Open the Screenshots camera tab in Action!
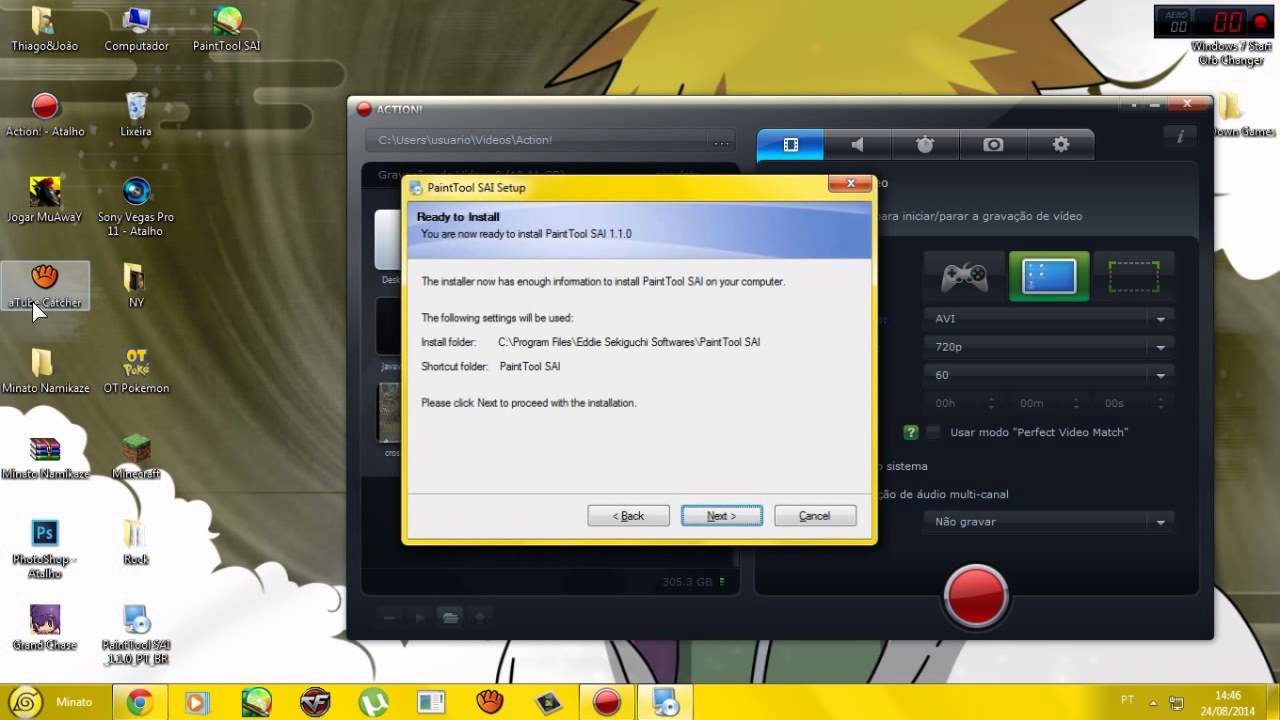Screen dimensions: 1280x720 (993, 145)
